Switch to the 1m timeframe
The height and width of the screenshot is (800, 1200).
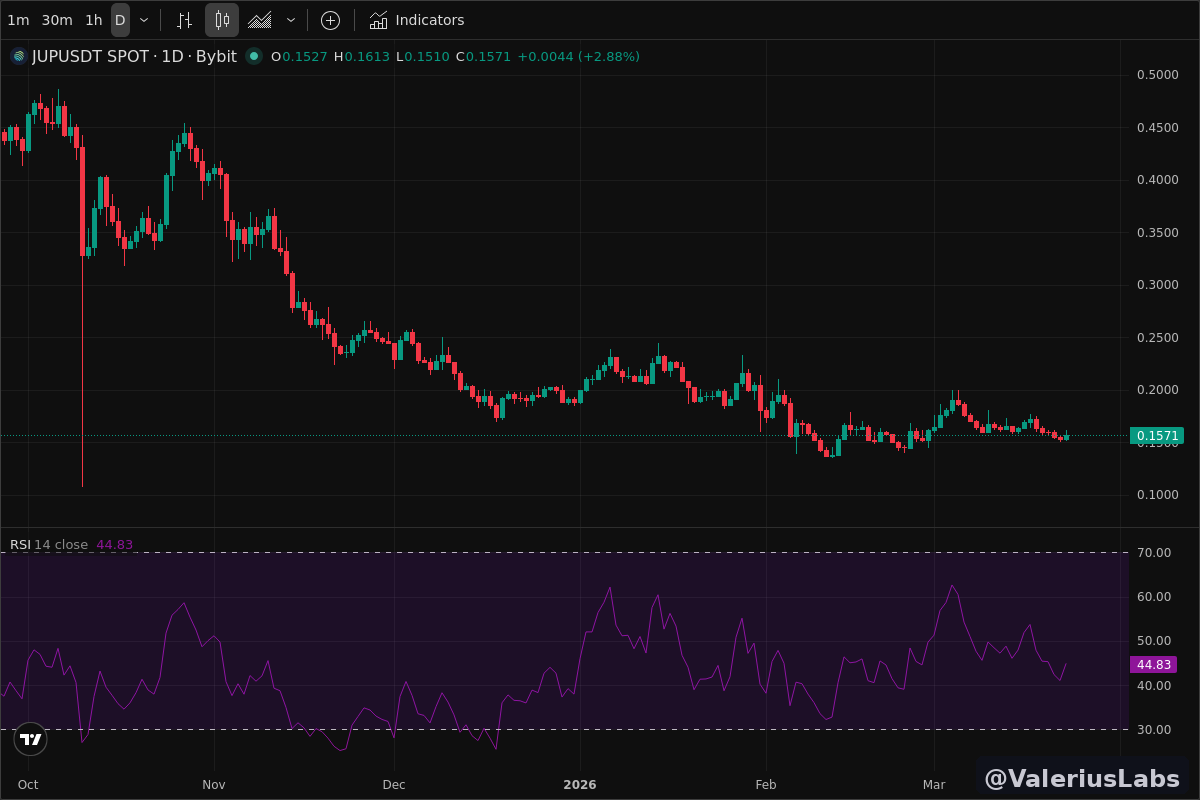click(x=18, y=20)
